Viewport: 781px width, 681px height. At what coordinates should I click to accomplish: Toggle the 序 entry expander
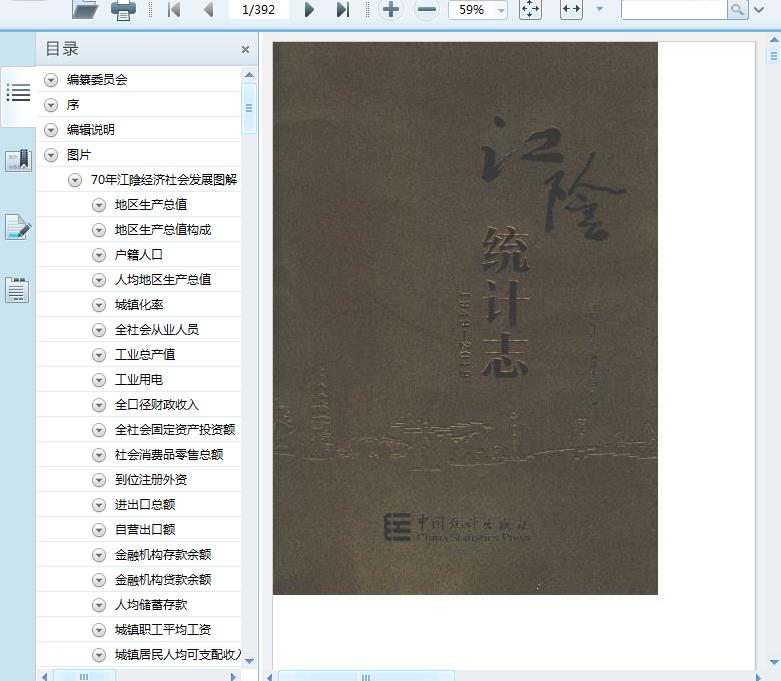51,105
